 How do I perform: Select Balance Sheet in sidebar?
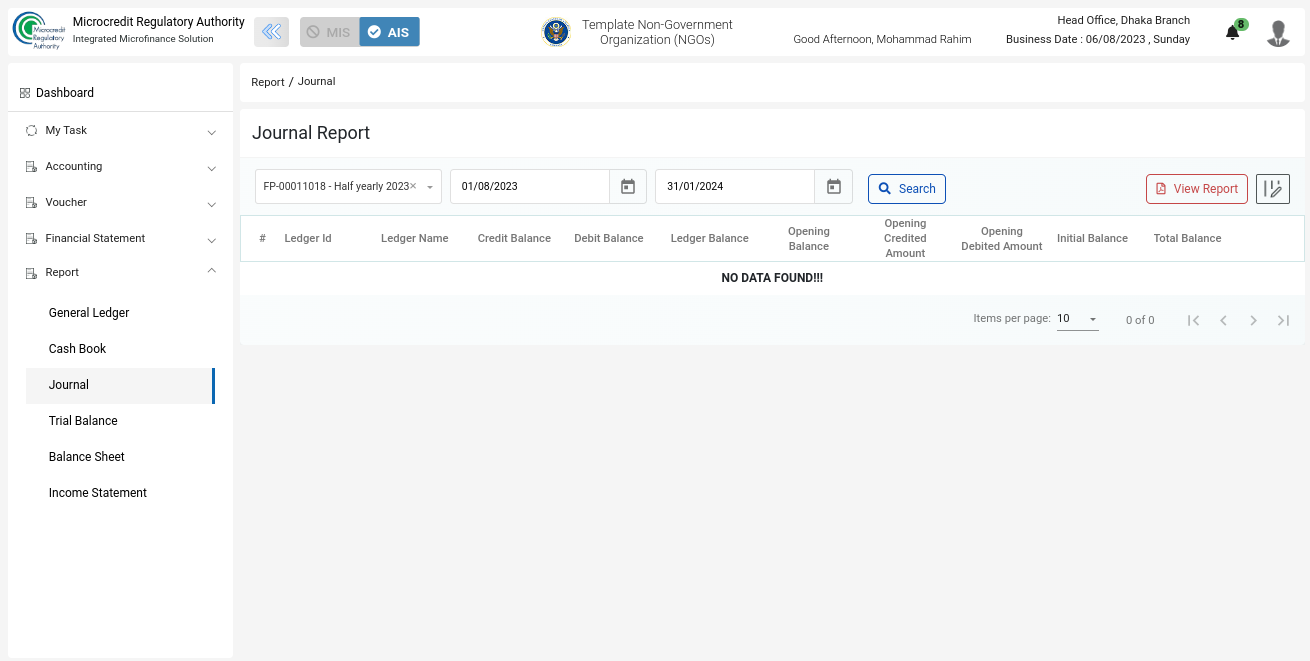(87, 457)
